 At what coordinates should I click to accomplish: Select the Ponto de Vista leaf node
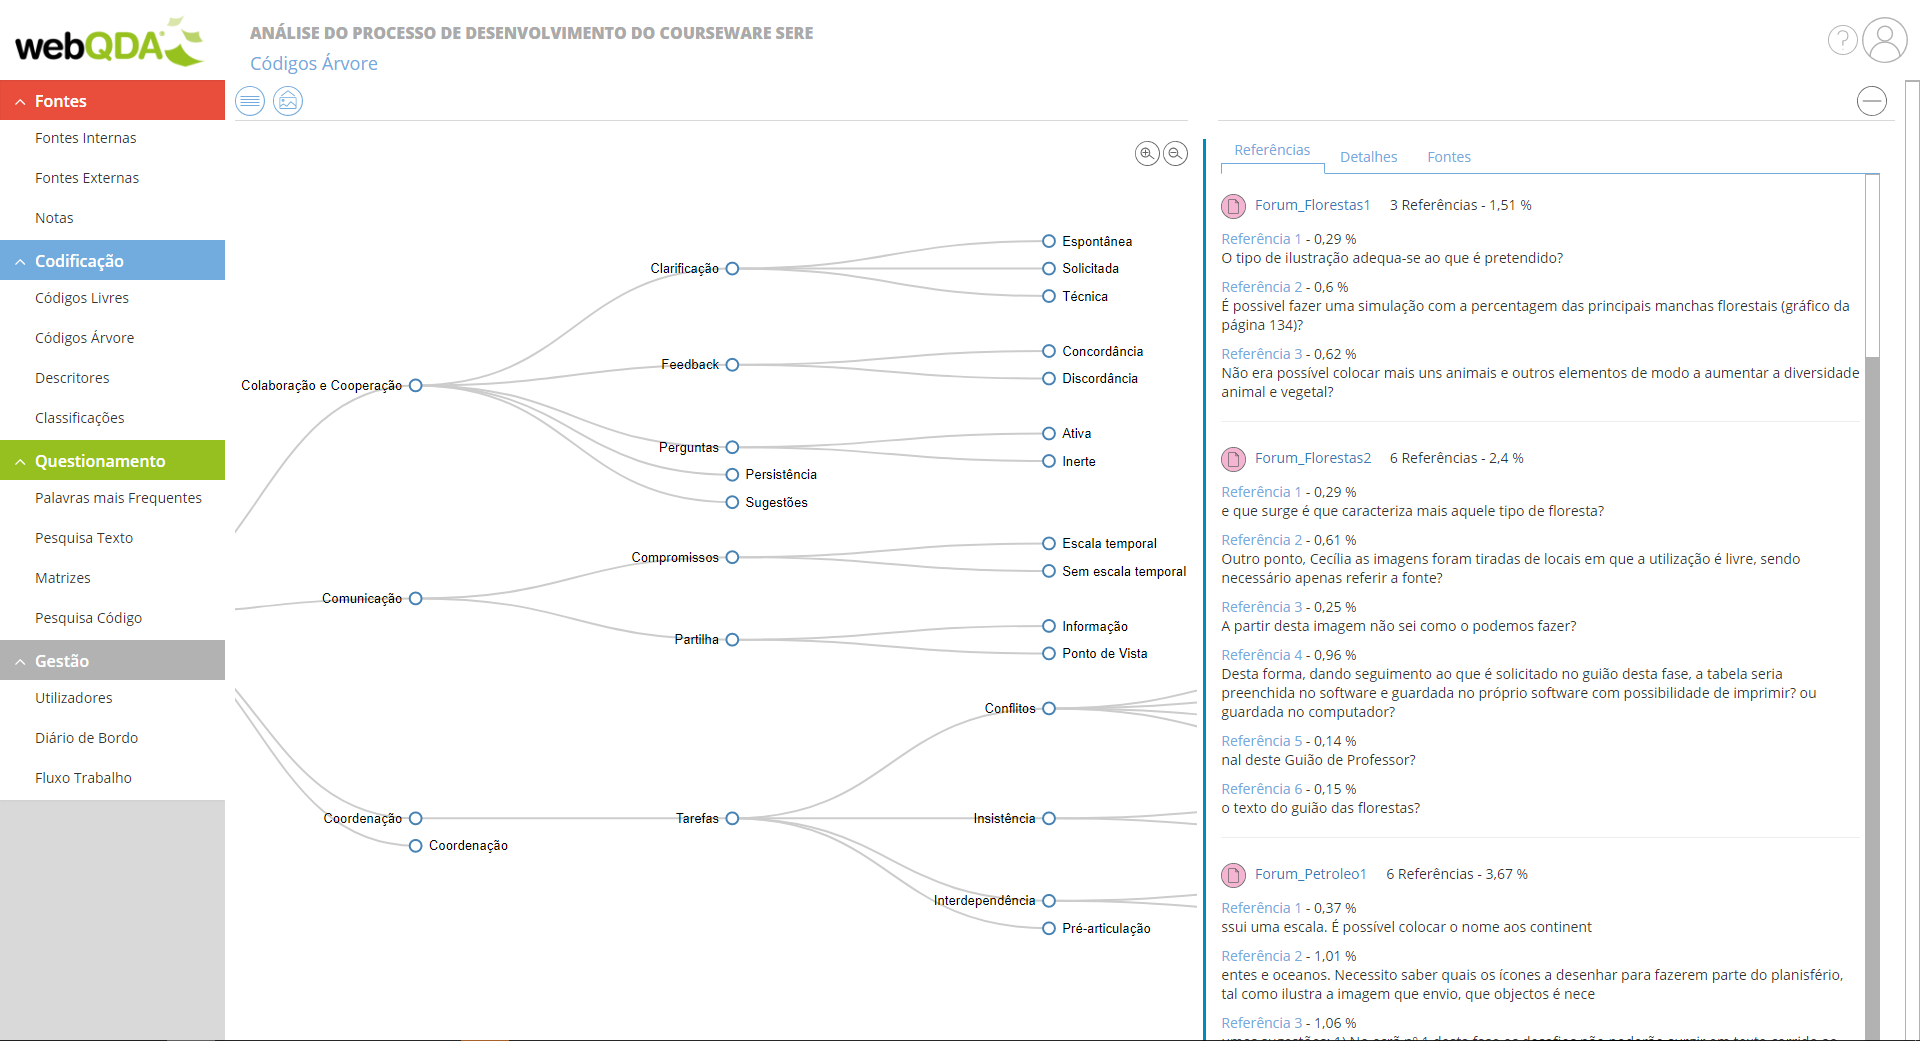1096,653
